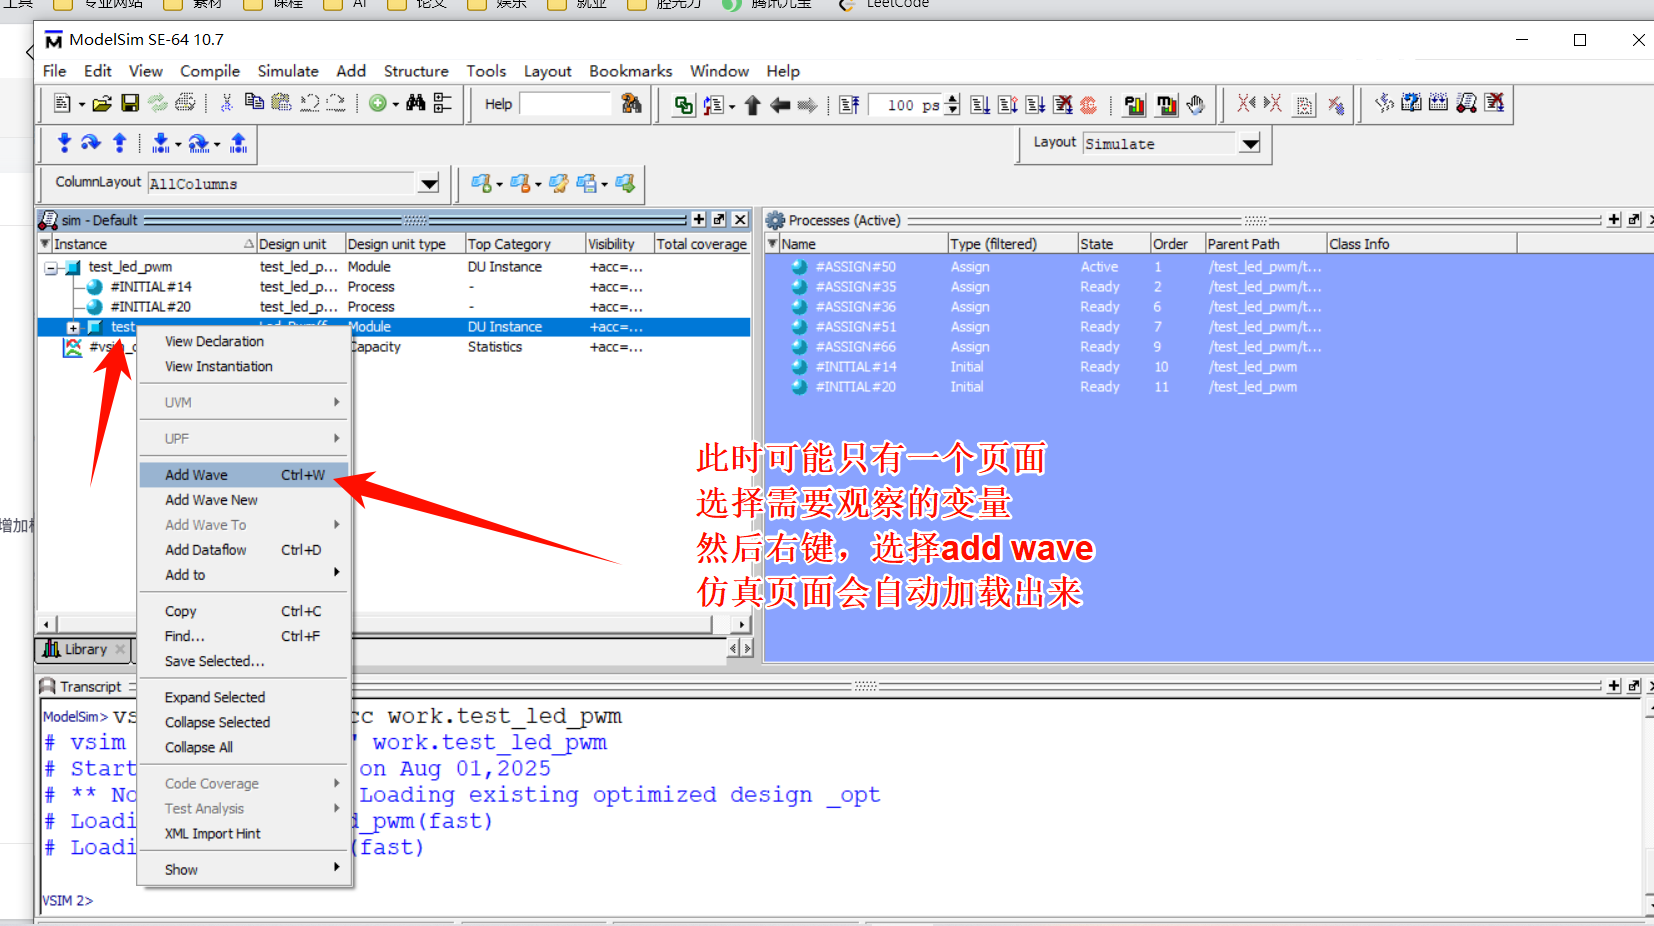Select the Find binoculars icon
The width and height of the screenshot is (1654, 926).
(x=417, y=103)
